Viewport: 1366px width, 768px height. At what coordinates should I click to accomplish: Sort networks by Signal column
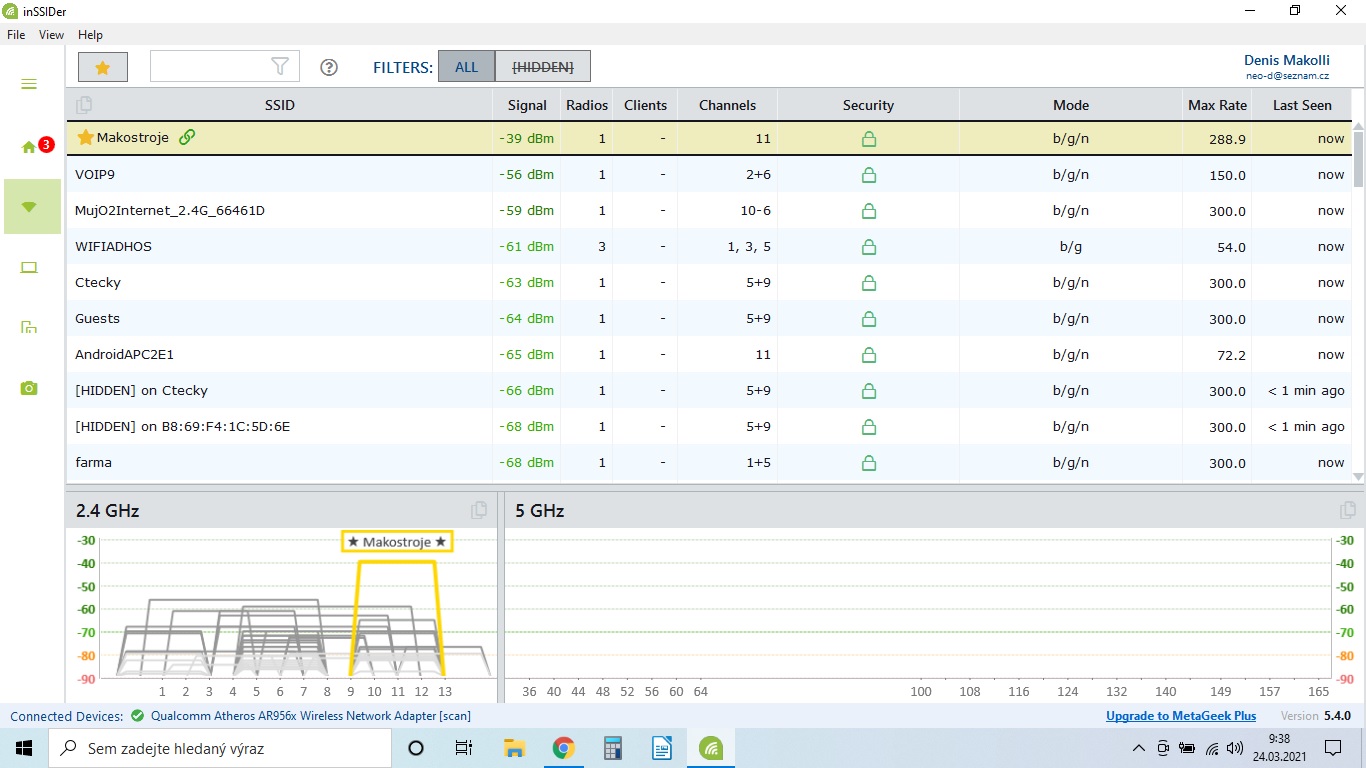[526, 105]
